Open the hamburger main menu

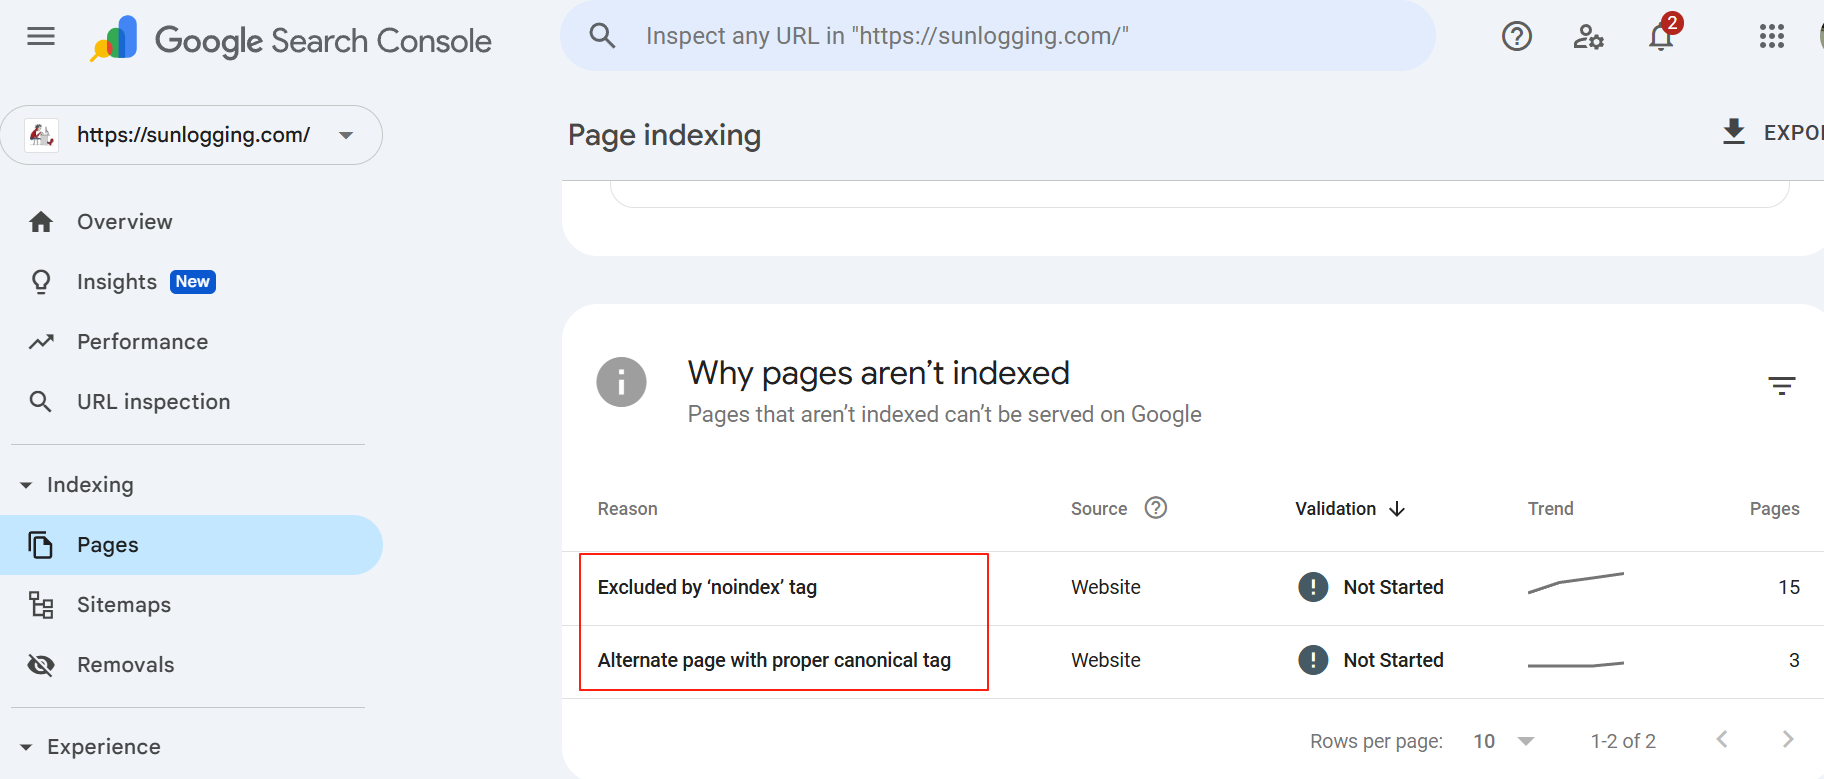point(41,37)
